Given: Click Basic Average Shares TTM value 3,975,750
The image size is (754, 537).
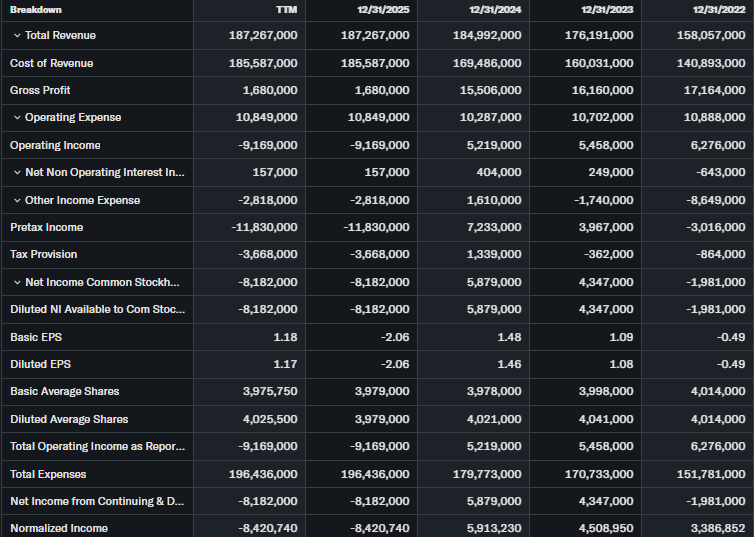Looking at the screenshot, I should pos(264,391).
